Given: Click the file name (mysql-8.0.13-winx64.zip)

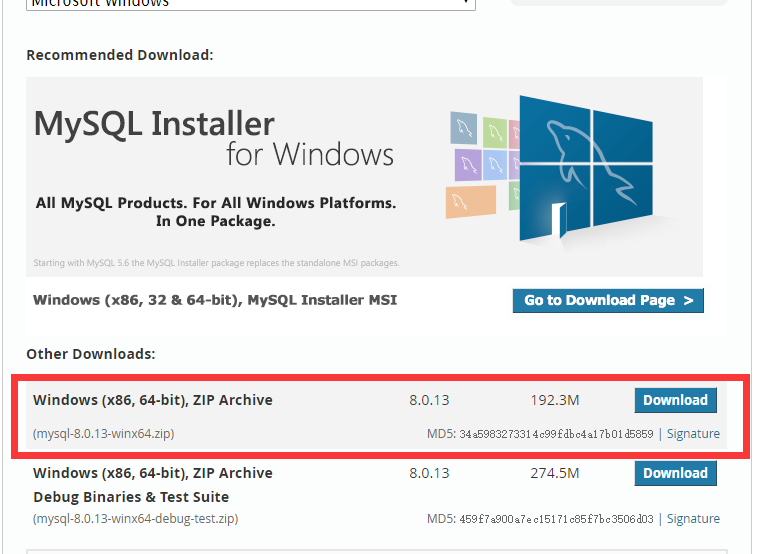Looking at the screenshot, I should pyautogui.click(x=104, y=434).
